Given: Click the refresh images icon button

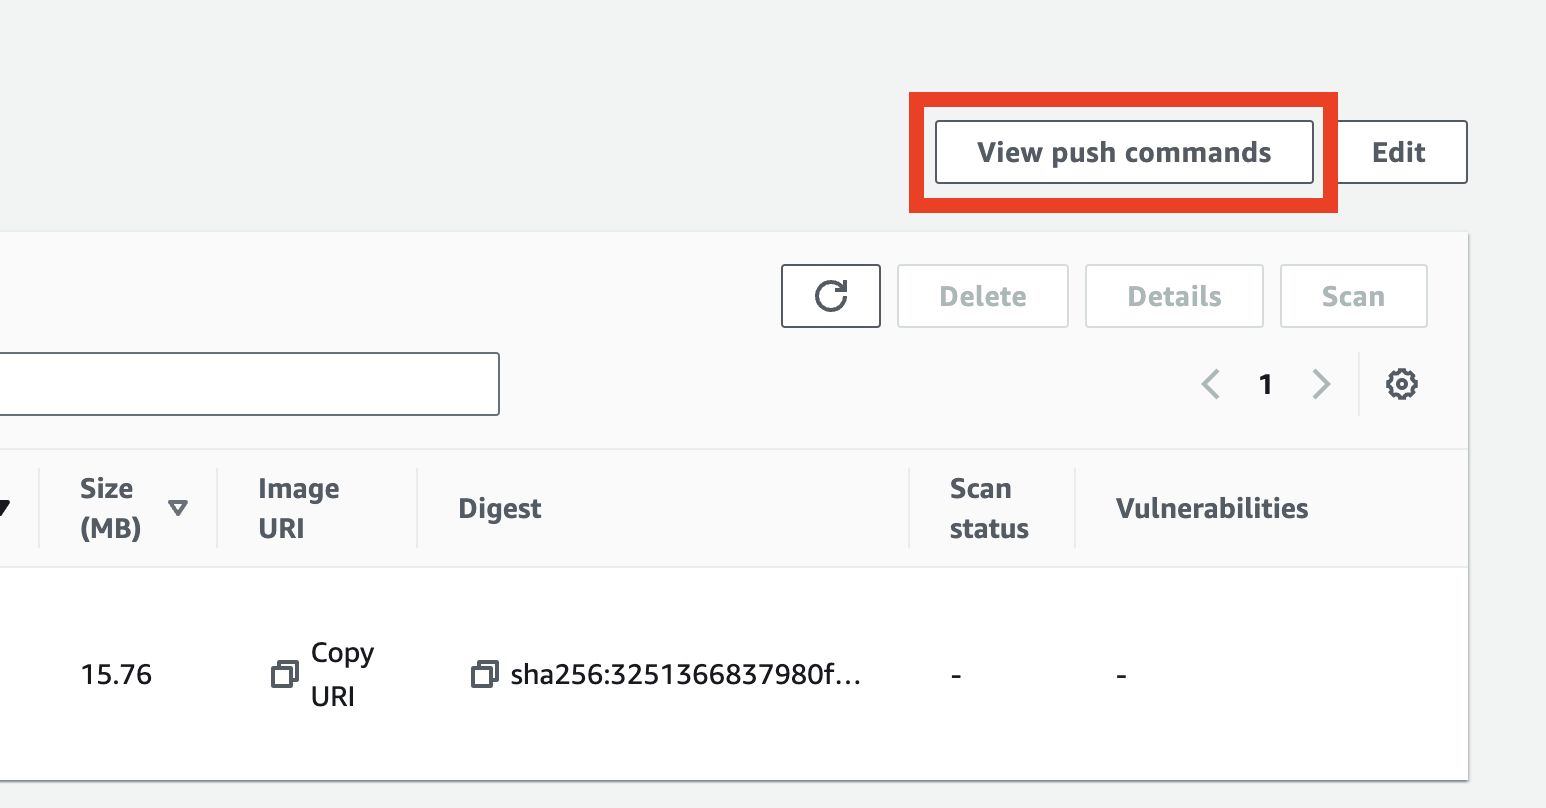Looking at the screenshot, I should tap(831, 296).
